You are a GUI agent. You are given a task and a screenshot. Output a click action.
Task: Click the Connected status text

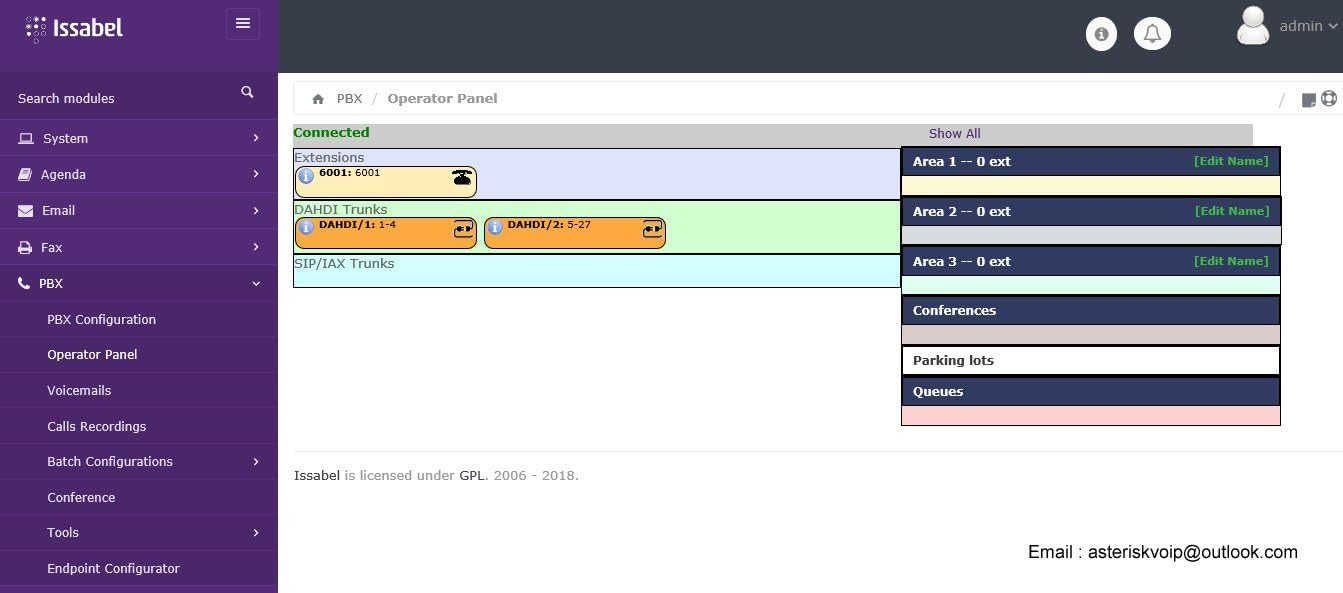tap(331, 132)
